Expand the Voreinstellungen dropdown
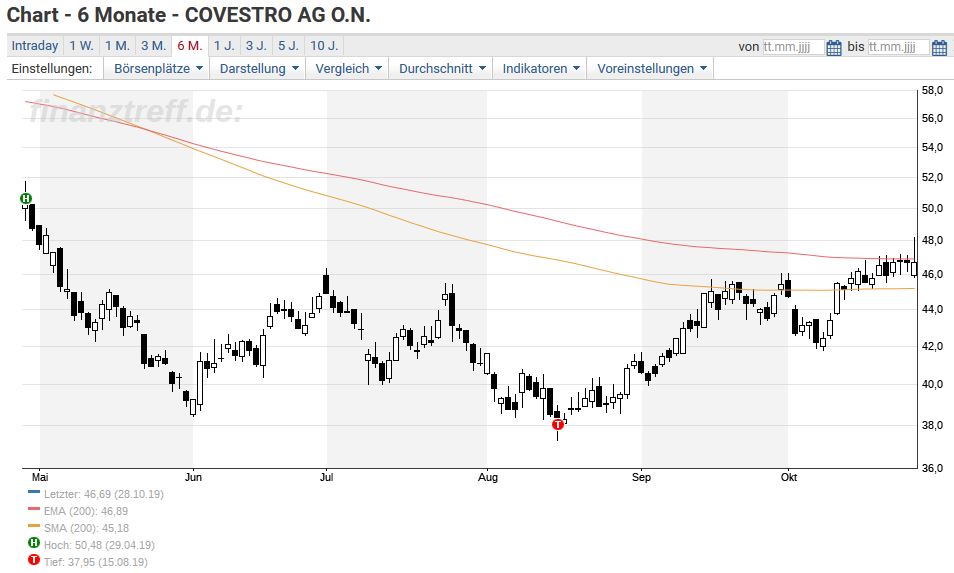Screen dimensions: 954x573 651,69
